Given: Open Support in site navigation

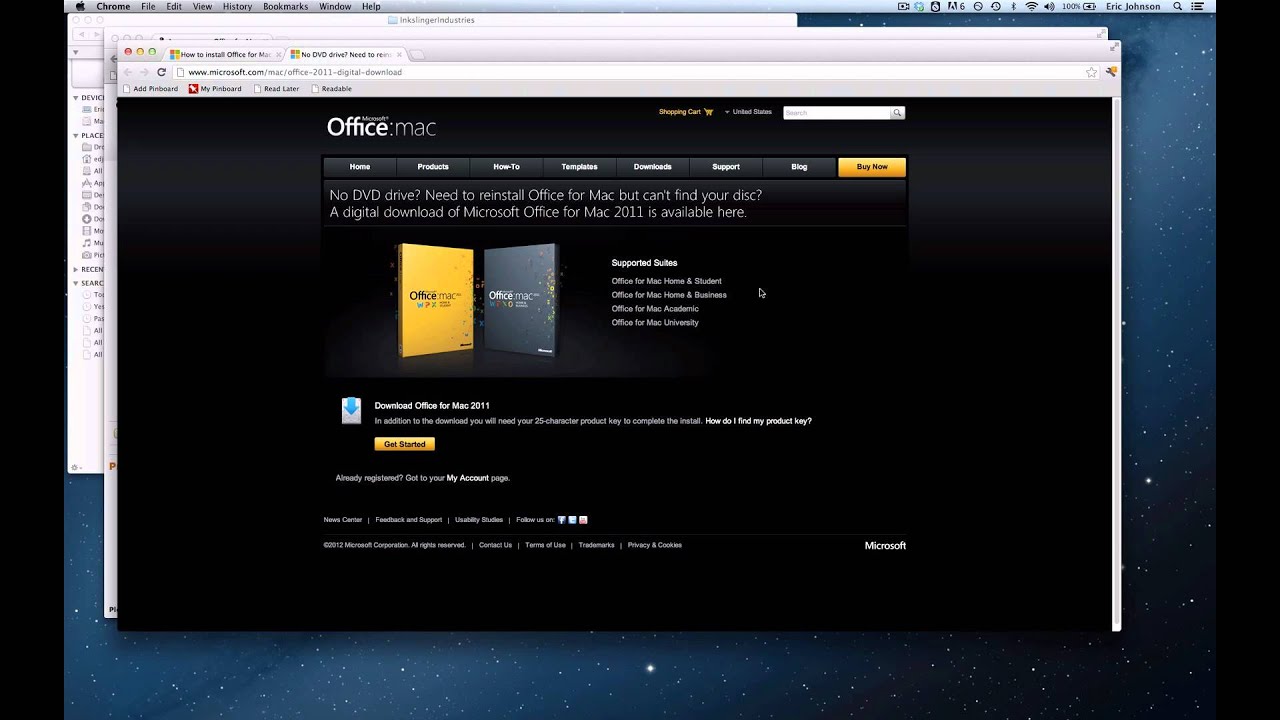Looking at the screenshot, I should click(726, 167).
